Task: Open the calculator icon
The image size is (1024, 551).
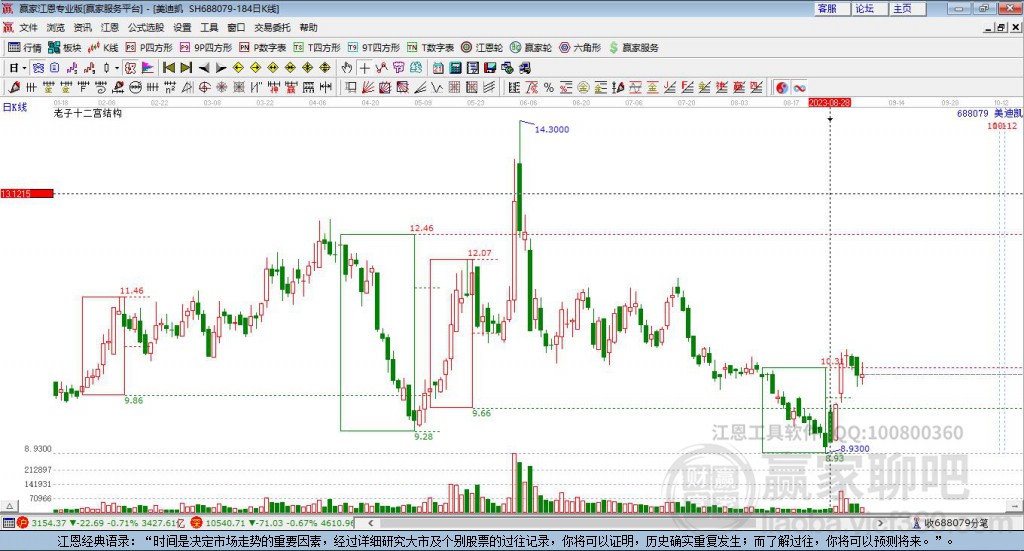Action: 455,68
